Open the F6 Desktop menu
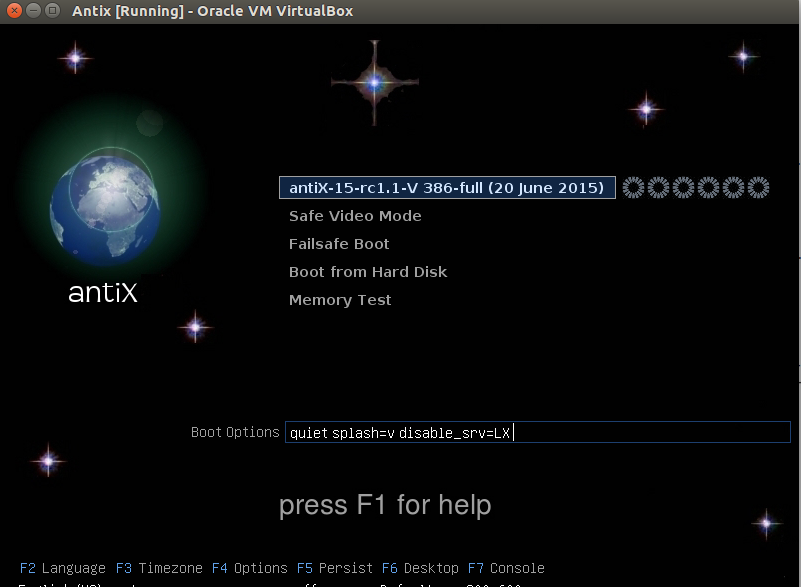Screen dimensions: 801x587 420,568
